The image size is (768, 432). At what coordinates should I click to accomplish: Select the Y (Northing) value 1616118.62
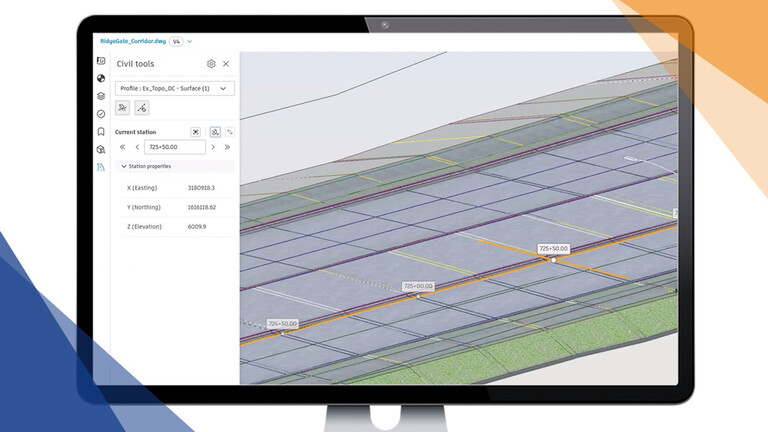pyautogui.click(x=202, y=207)
